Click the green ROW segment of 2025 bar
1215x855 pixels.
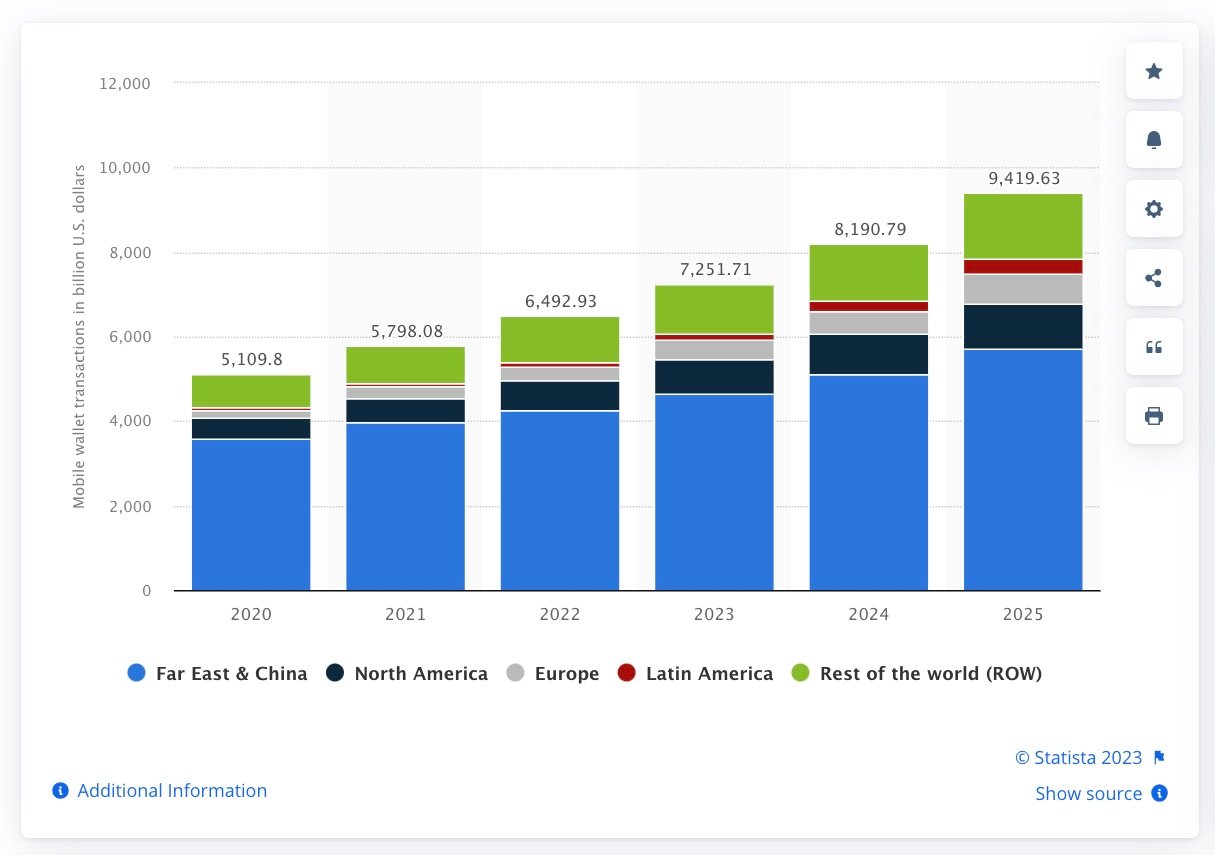(1023, 226)
